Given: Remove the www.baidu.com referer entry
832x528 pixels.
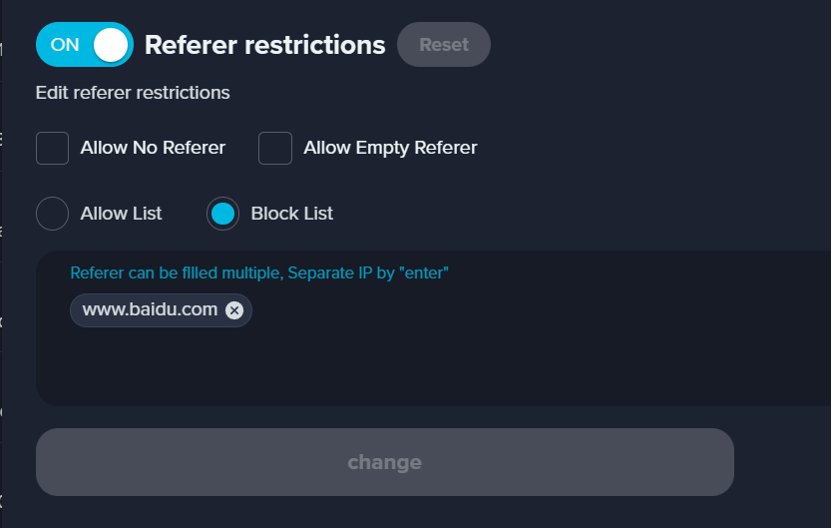Looking at the screenshot, I should pos(234,310).
